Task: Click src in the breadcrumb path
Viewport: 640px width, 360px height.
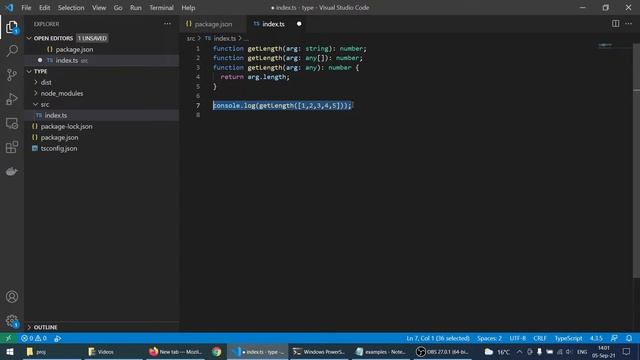Action: point(191,38)
